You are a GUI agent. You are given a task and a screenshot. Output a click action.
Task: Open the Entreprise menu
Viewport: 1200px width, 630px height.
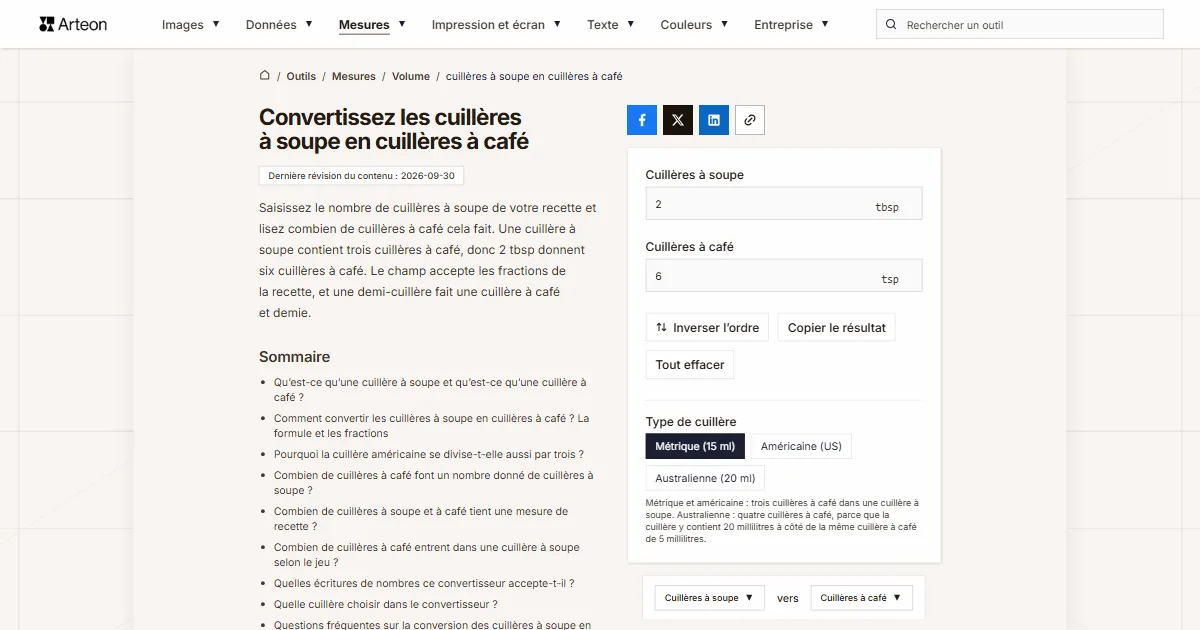[x=791, y=25]
